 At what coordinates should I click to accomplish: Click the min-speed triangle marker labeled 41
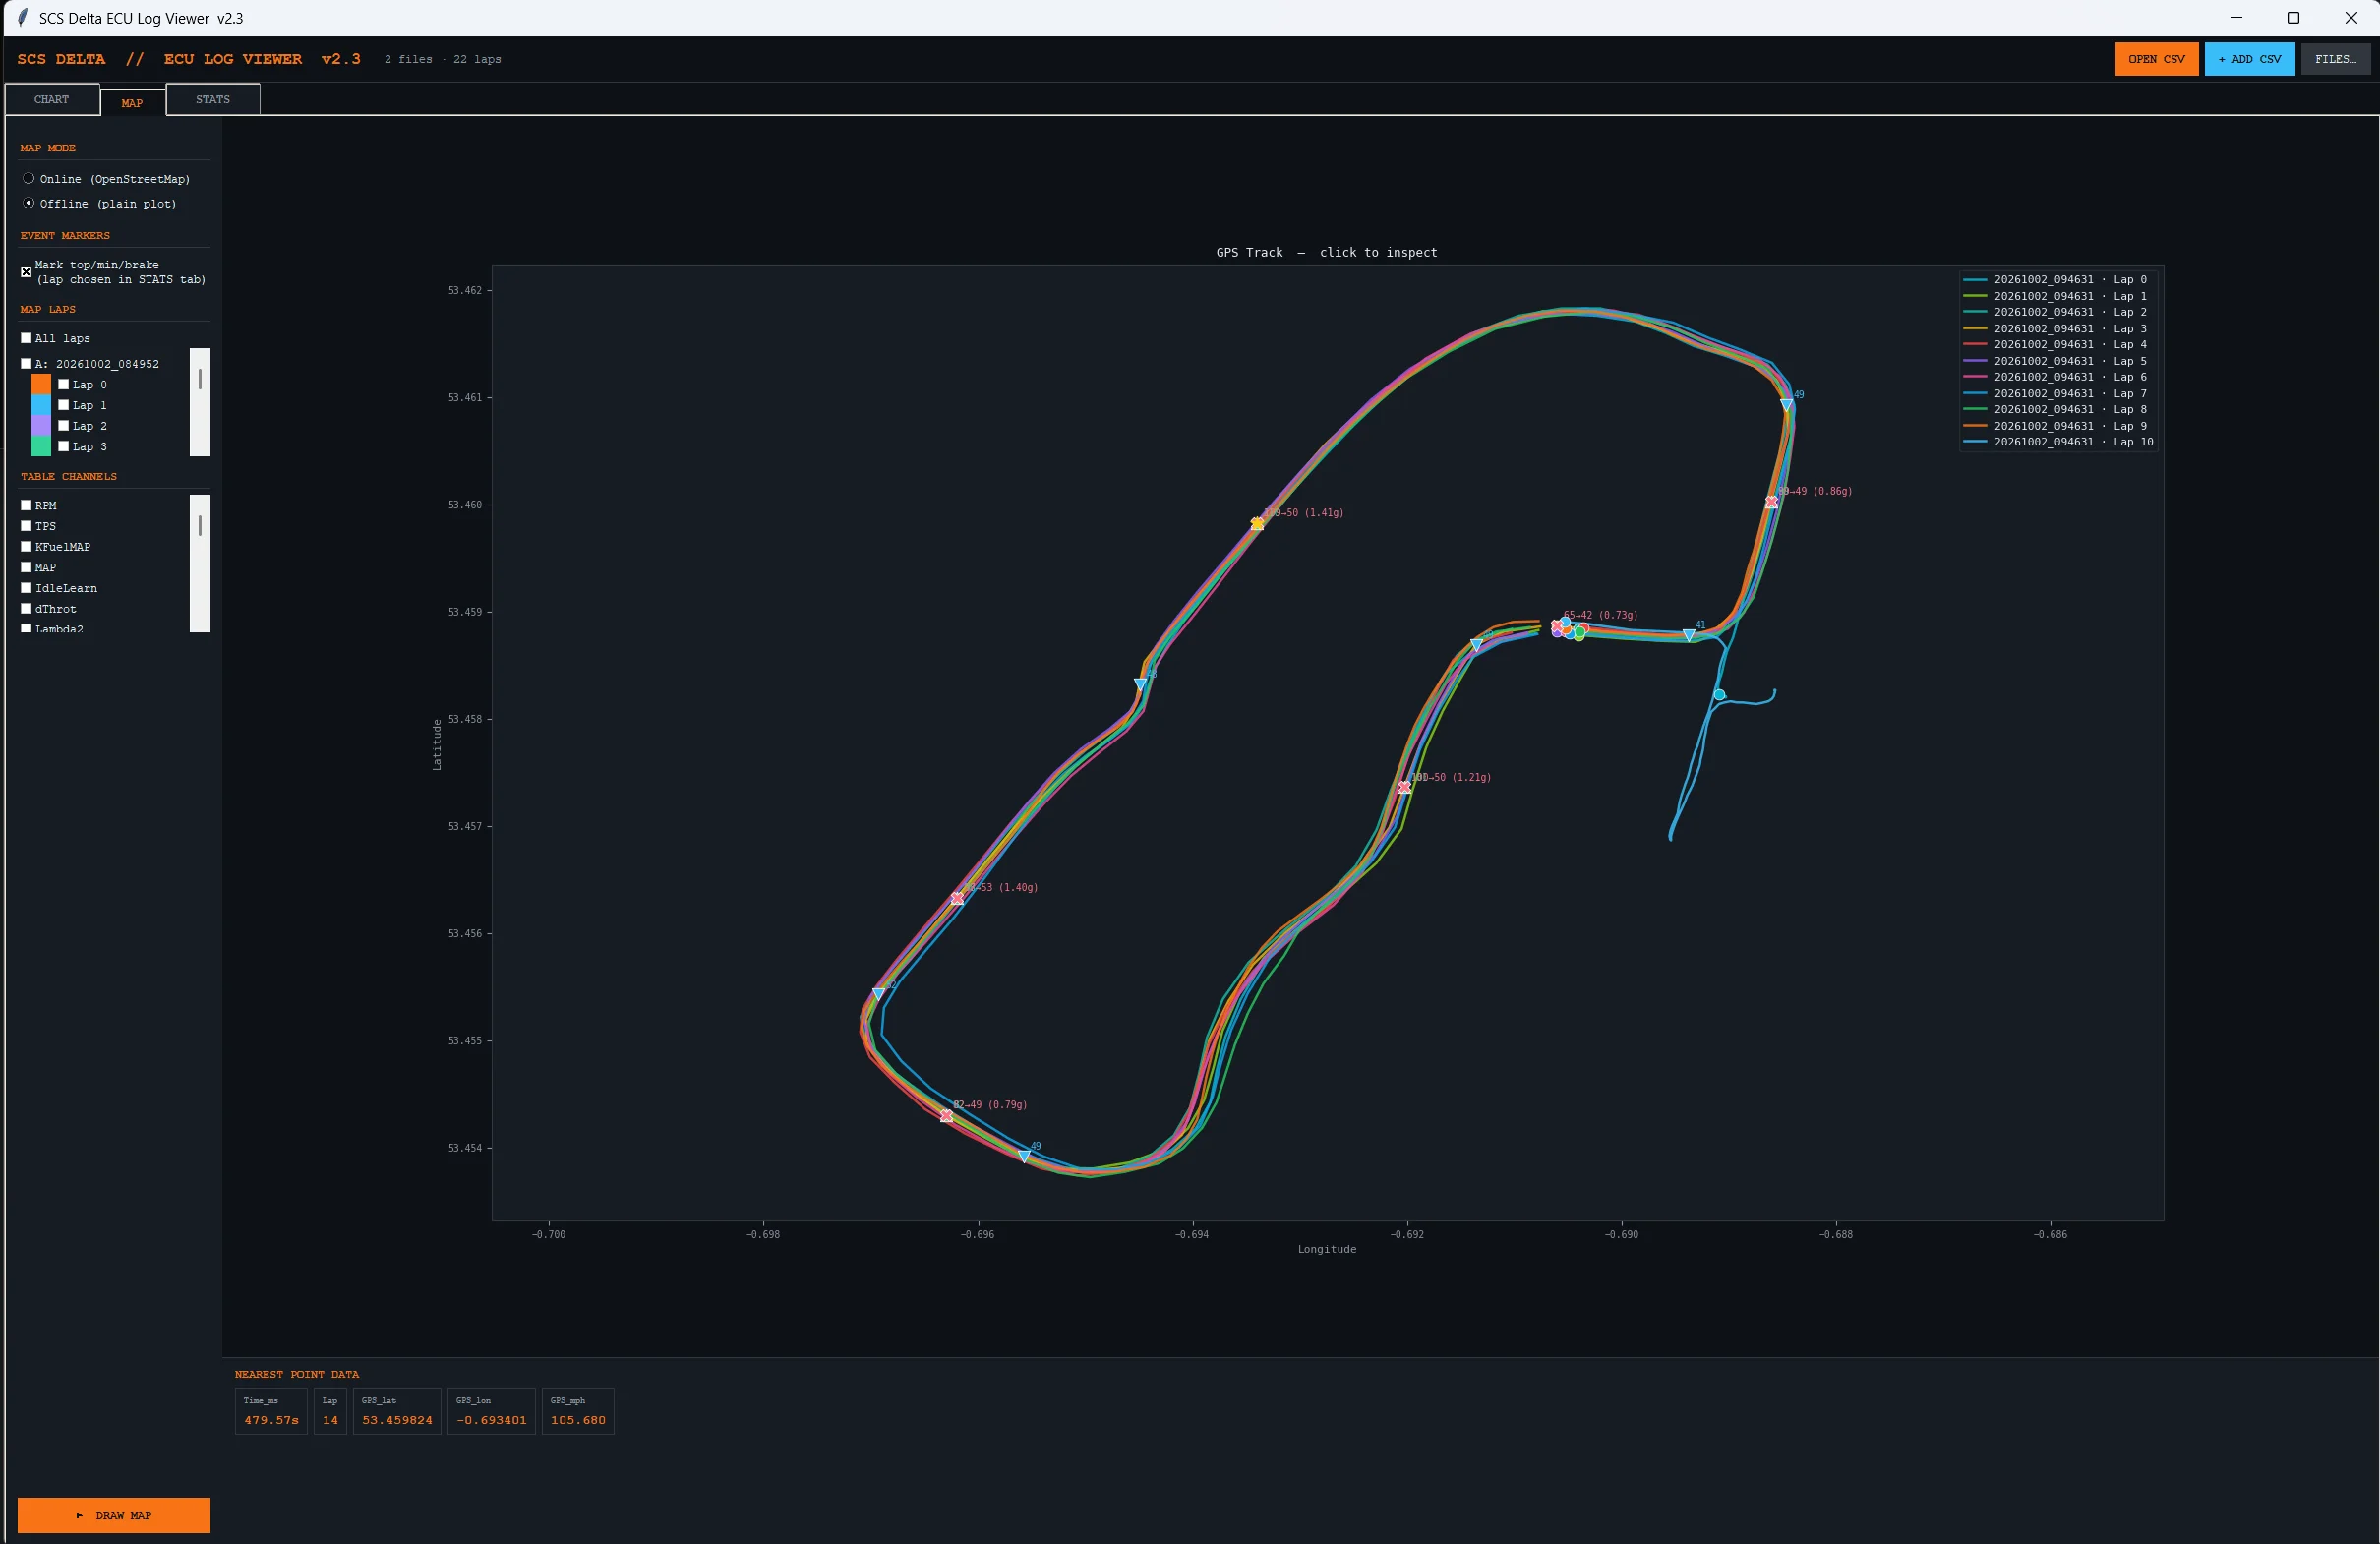coord(1689,636)
